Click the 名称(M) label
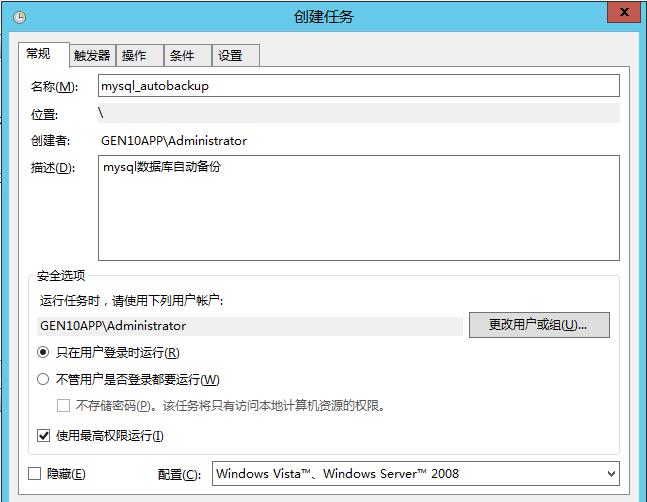Screen dimensions: 647x502 pos(54,87)
